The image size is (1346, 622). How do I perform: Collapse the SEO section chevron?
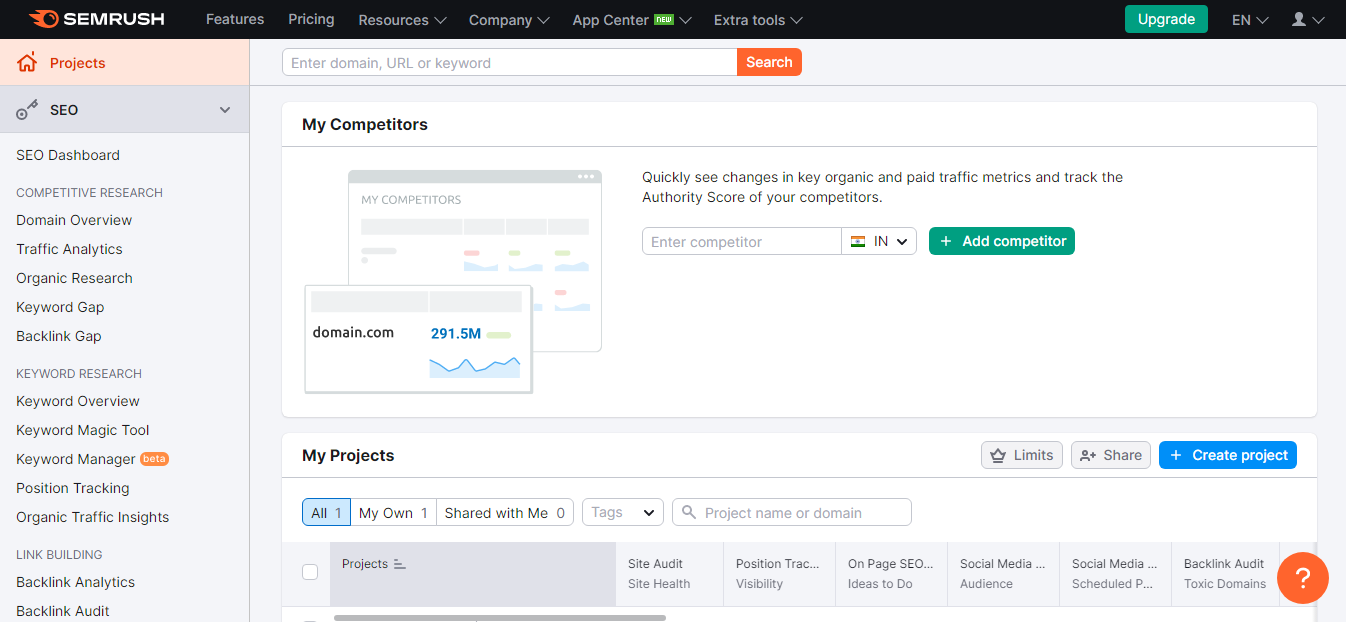point(225,110)
